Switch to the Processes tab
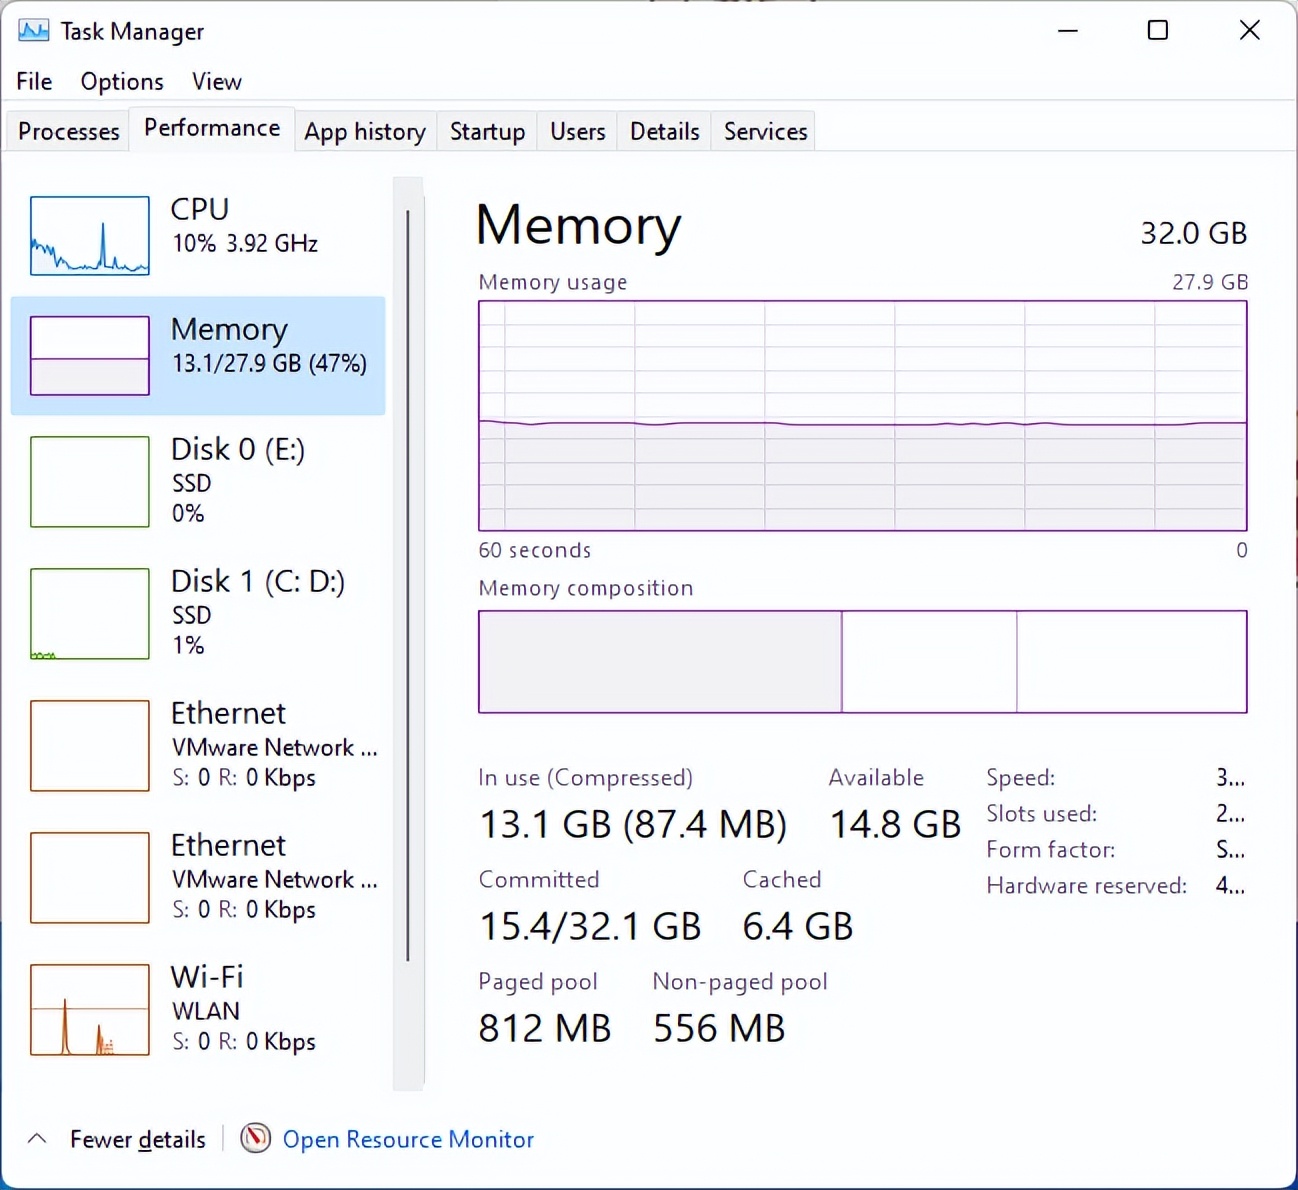The image size is (1298, 1190). pos(68,132)
